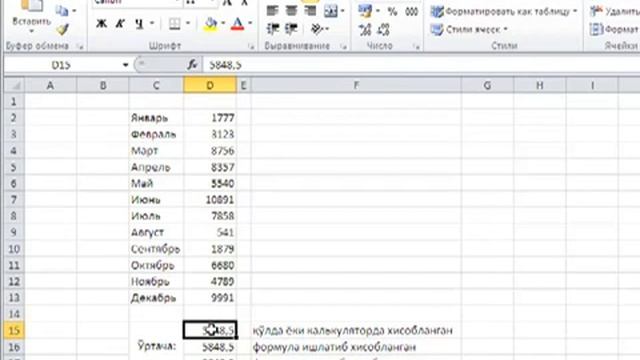Click the Insert Function fx icon
The width and height of the screenshot is (640, 360).
(x=192, y=64)
